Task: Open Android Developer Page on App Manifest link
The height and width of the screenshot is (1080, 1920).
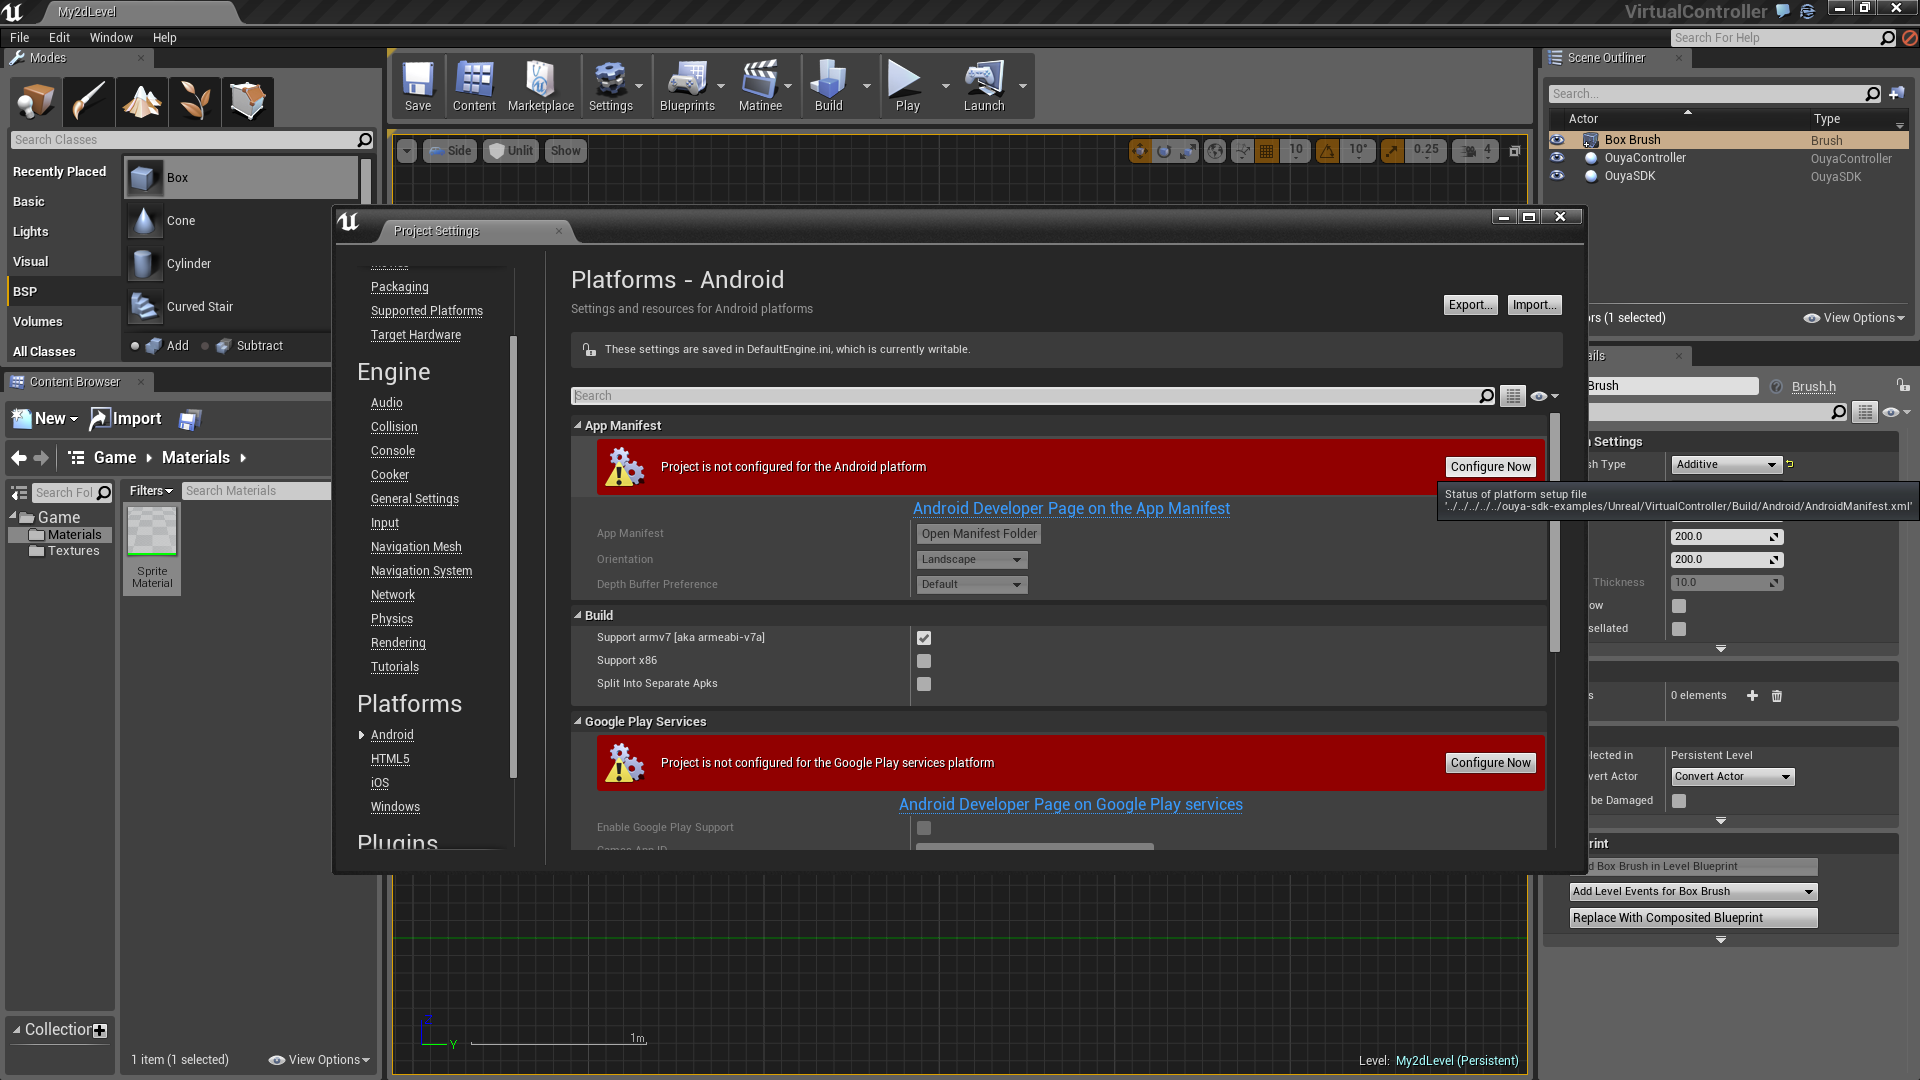Action: (x=1071, y=509)
